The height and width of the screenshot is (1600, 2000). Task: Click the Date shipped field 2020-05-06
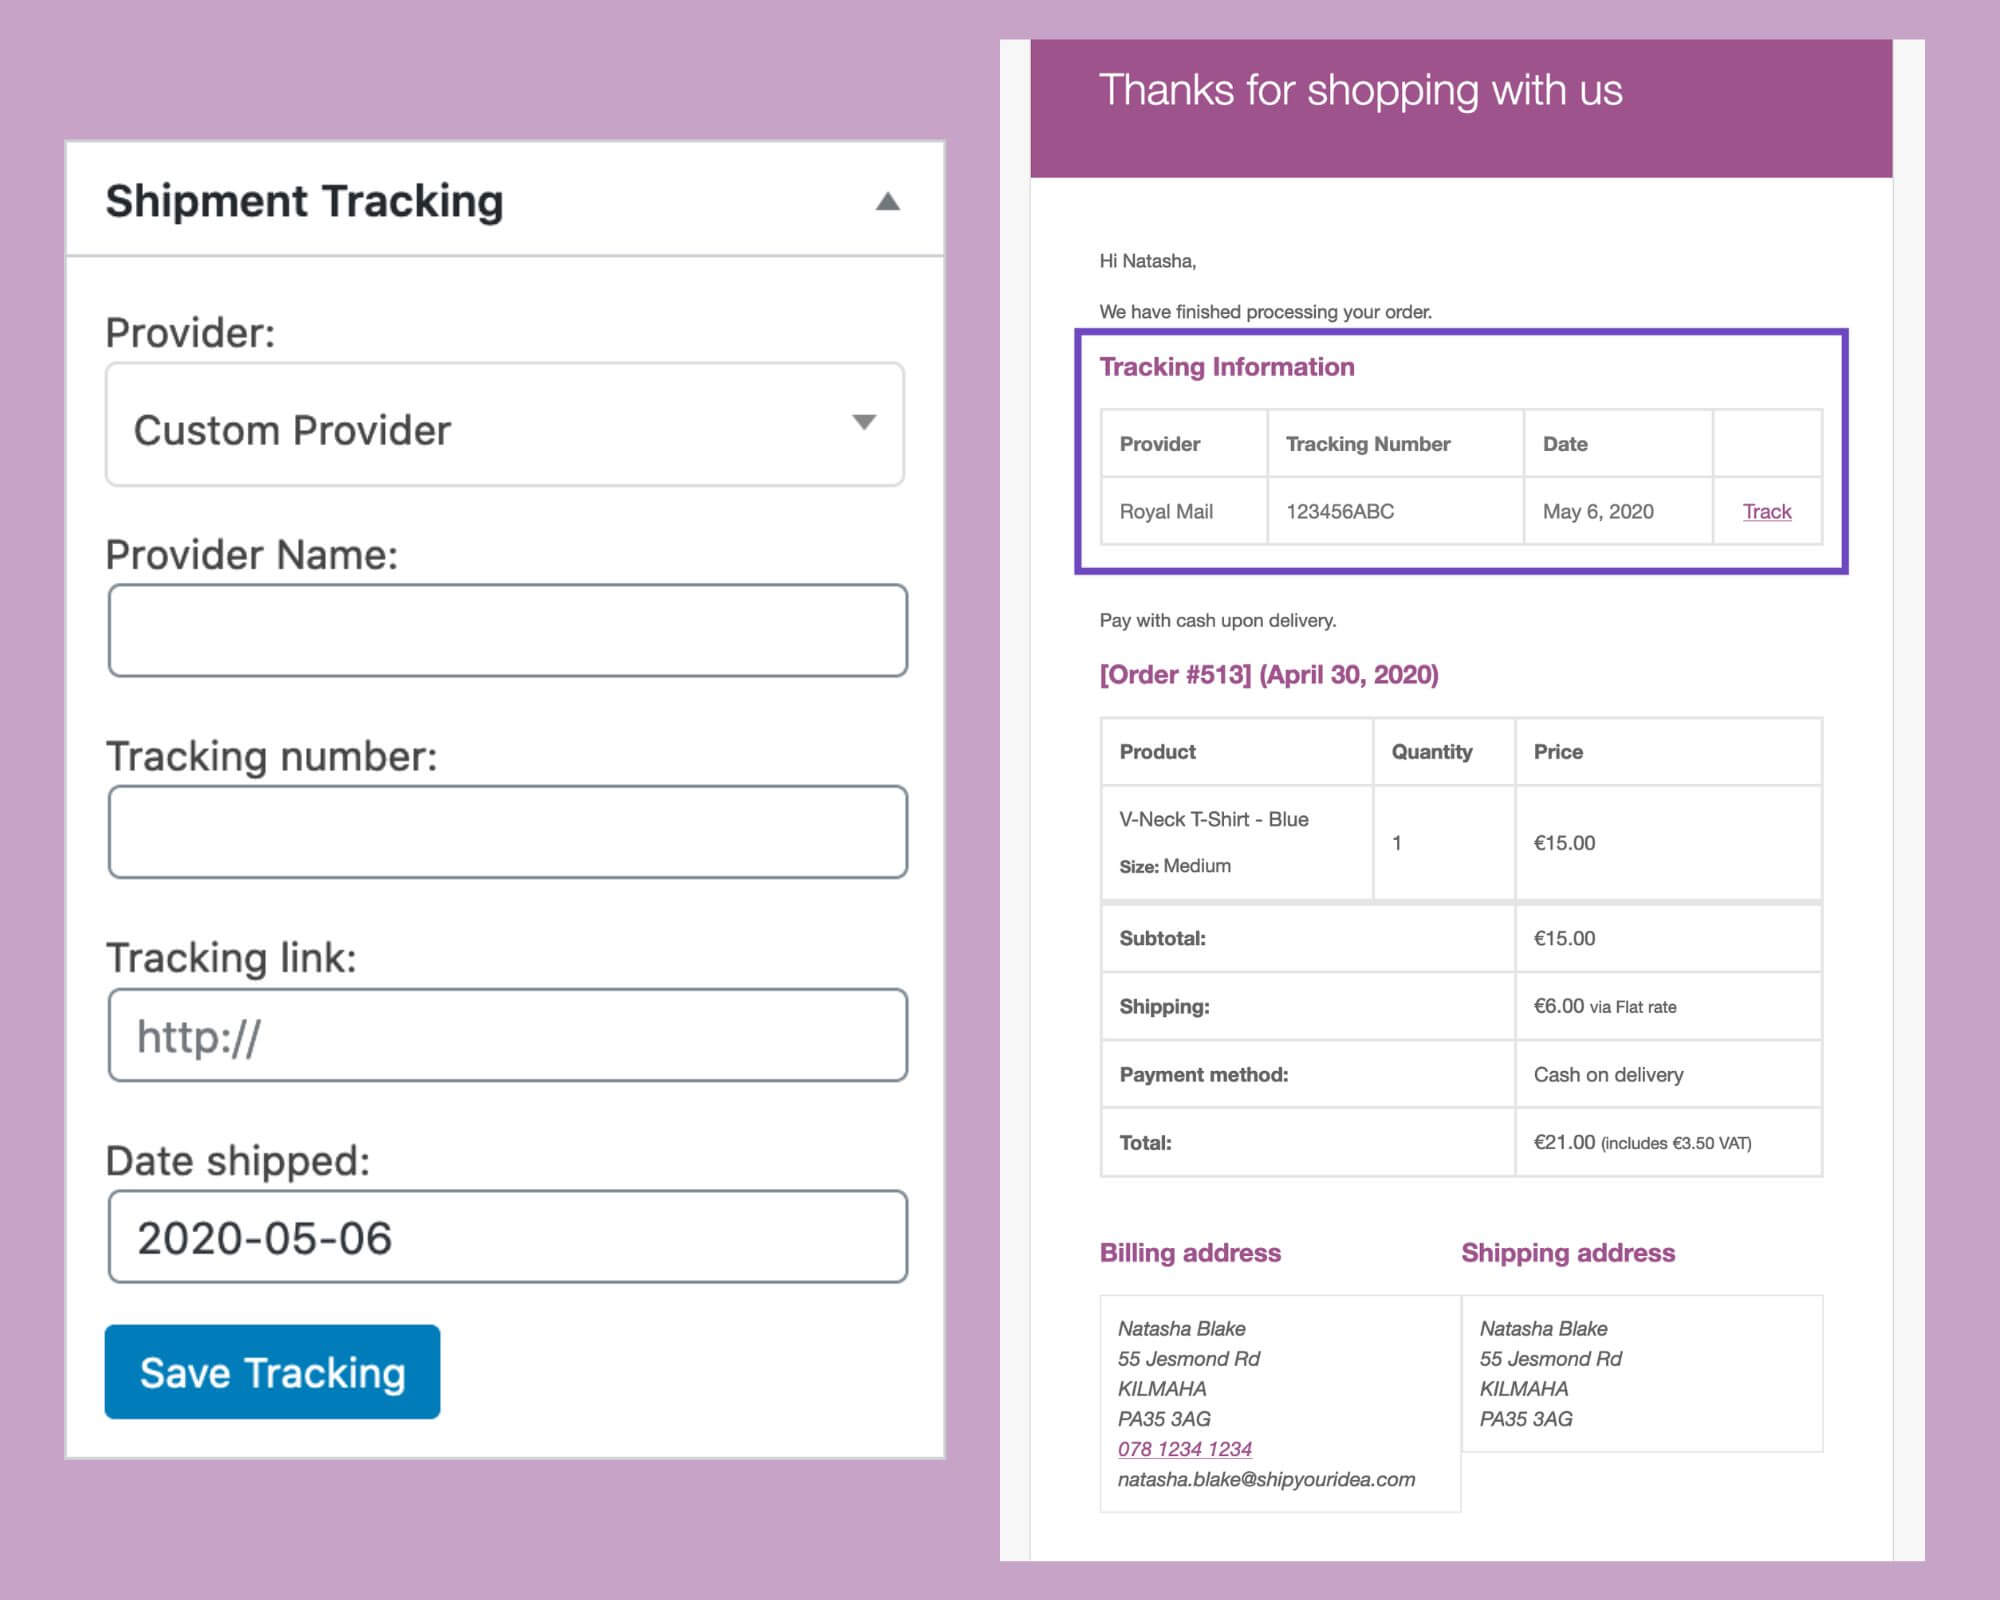[508, 1237]
